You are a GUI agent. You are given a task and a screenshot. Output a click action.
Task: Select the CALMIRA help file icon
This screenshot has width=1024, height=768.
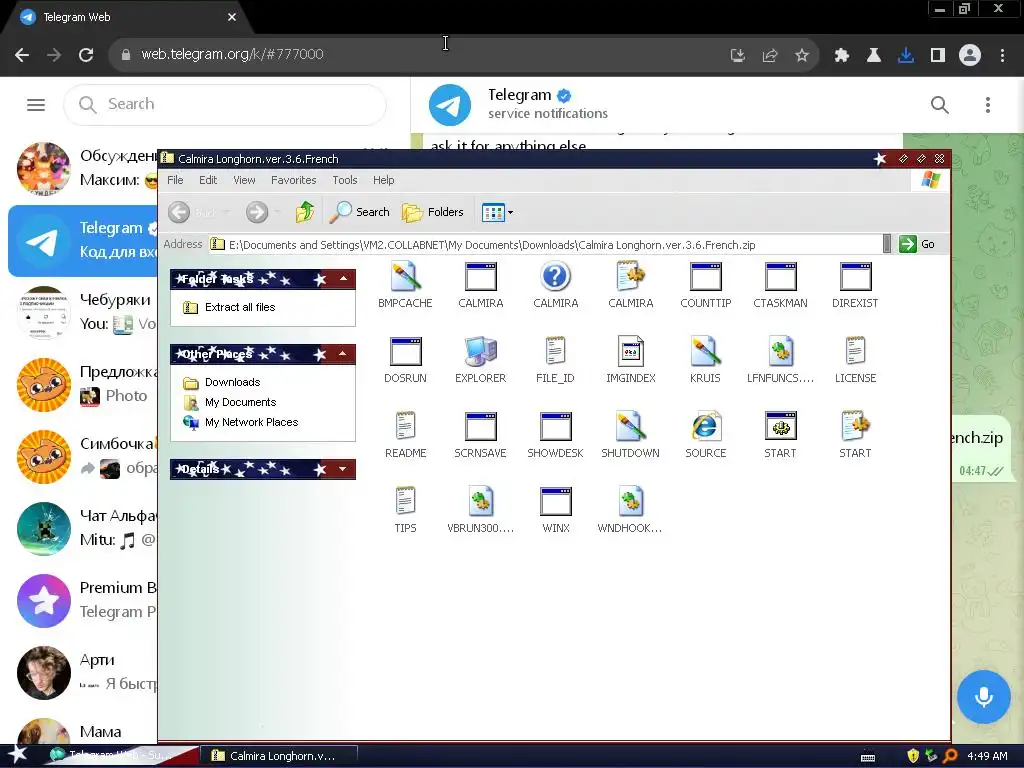tap(555, 277)
